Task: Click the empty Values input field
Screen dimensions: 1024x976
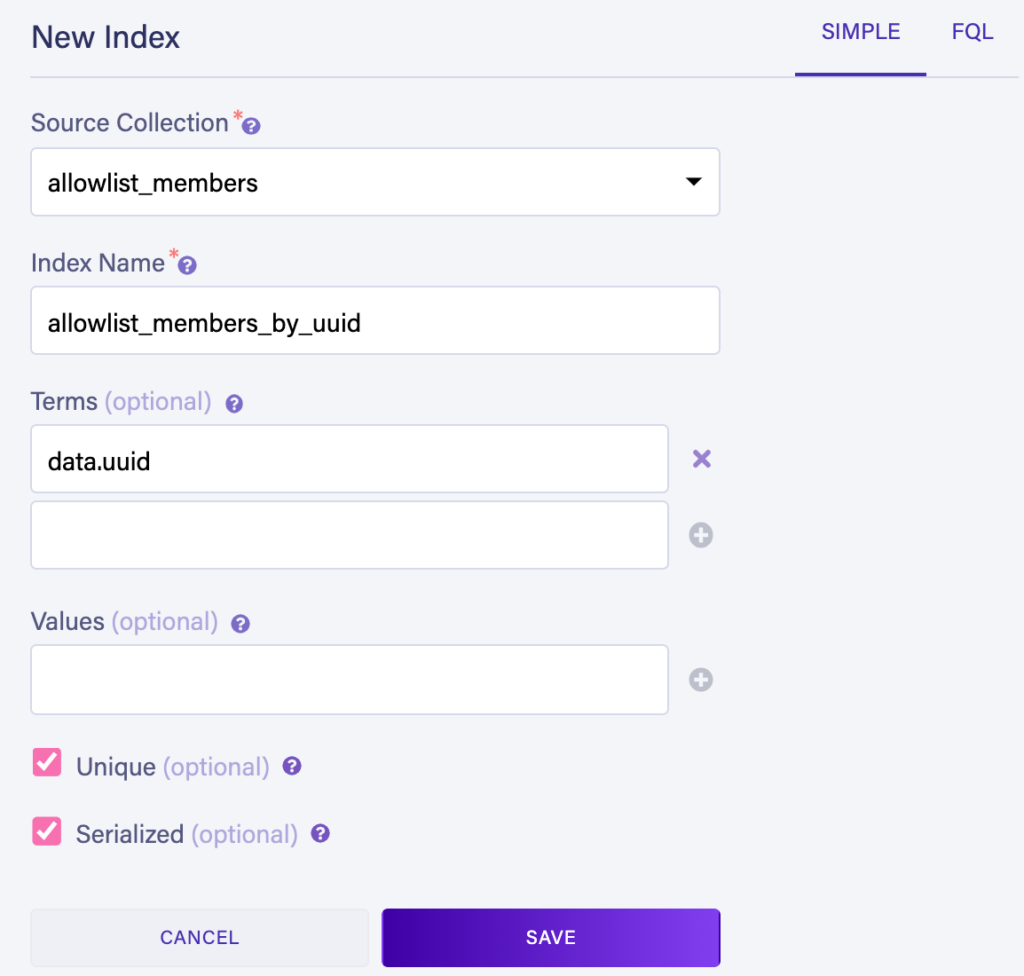Action: [349, 680]
